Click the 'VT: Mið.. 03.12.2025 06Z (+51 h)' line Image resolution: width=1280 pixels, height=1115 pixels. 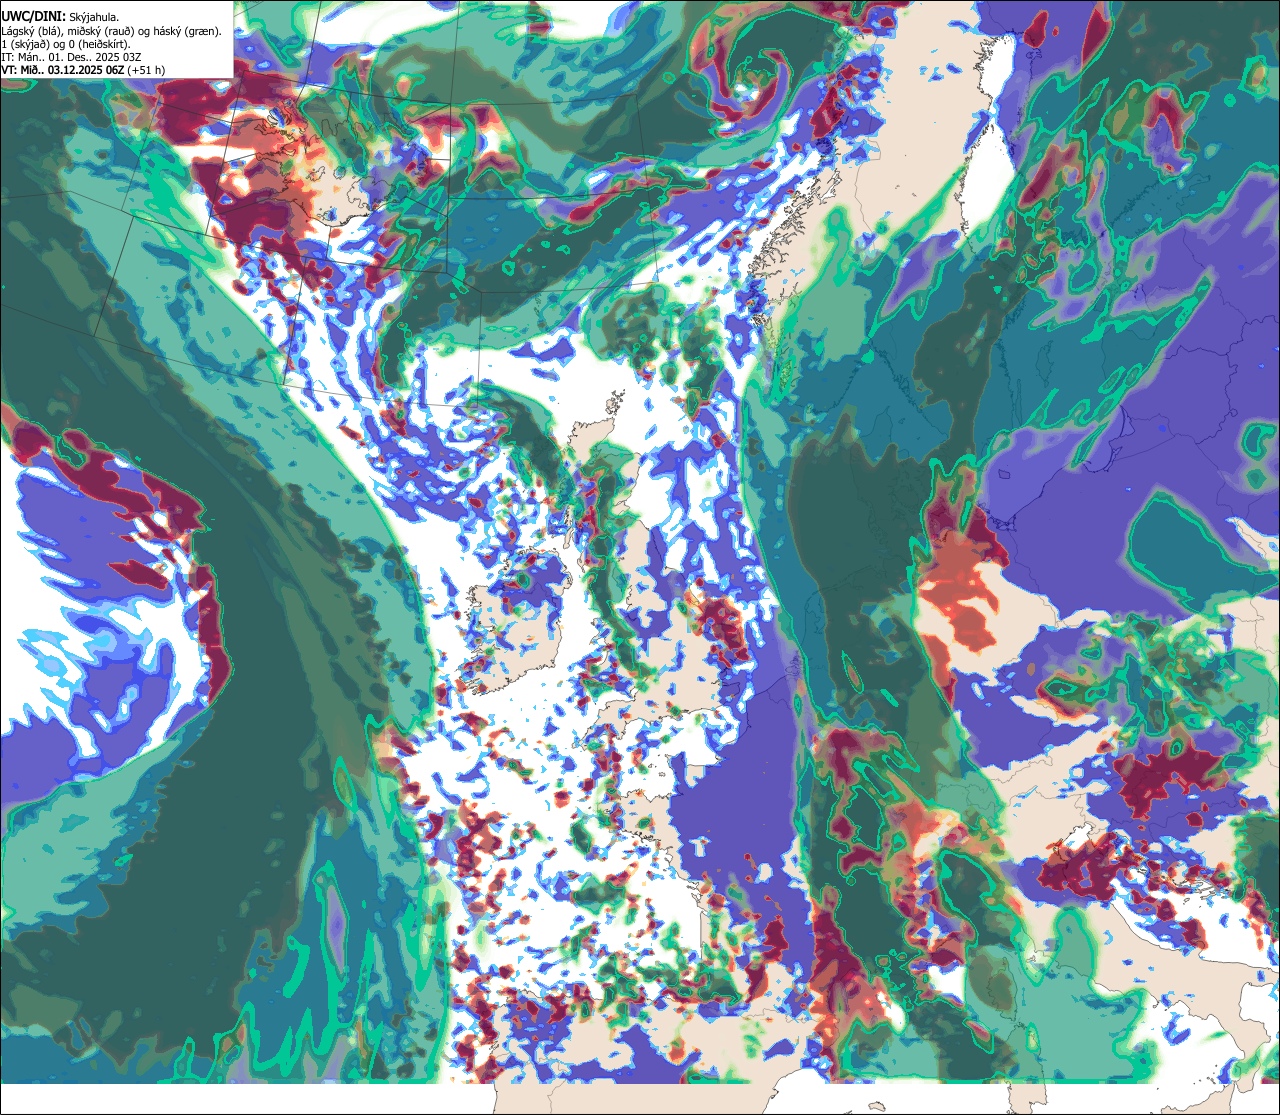pyautogui.click(x=83, y=70)
